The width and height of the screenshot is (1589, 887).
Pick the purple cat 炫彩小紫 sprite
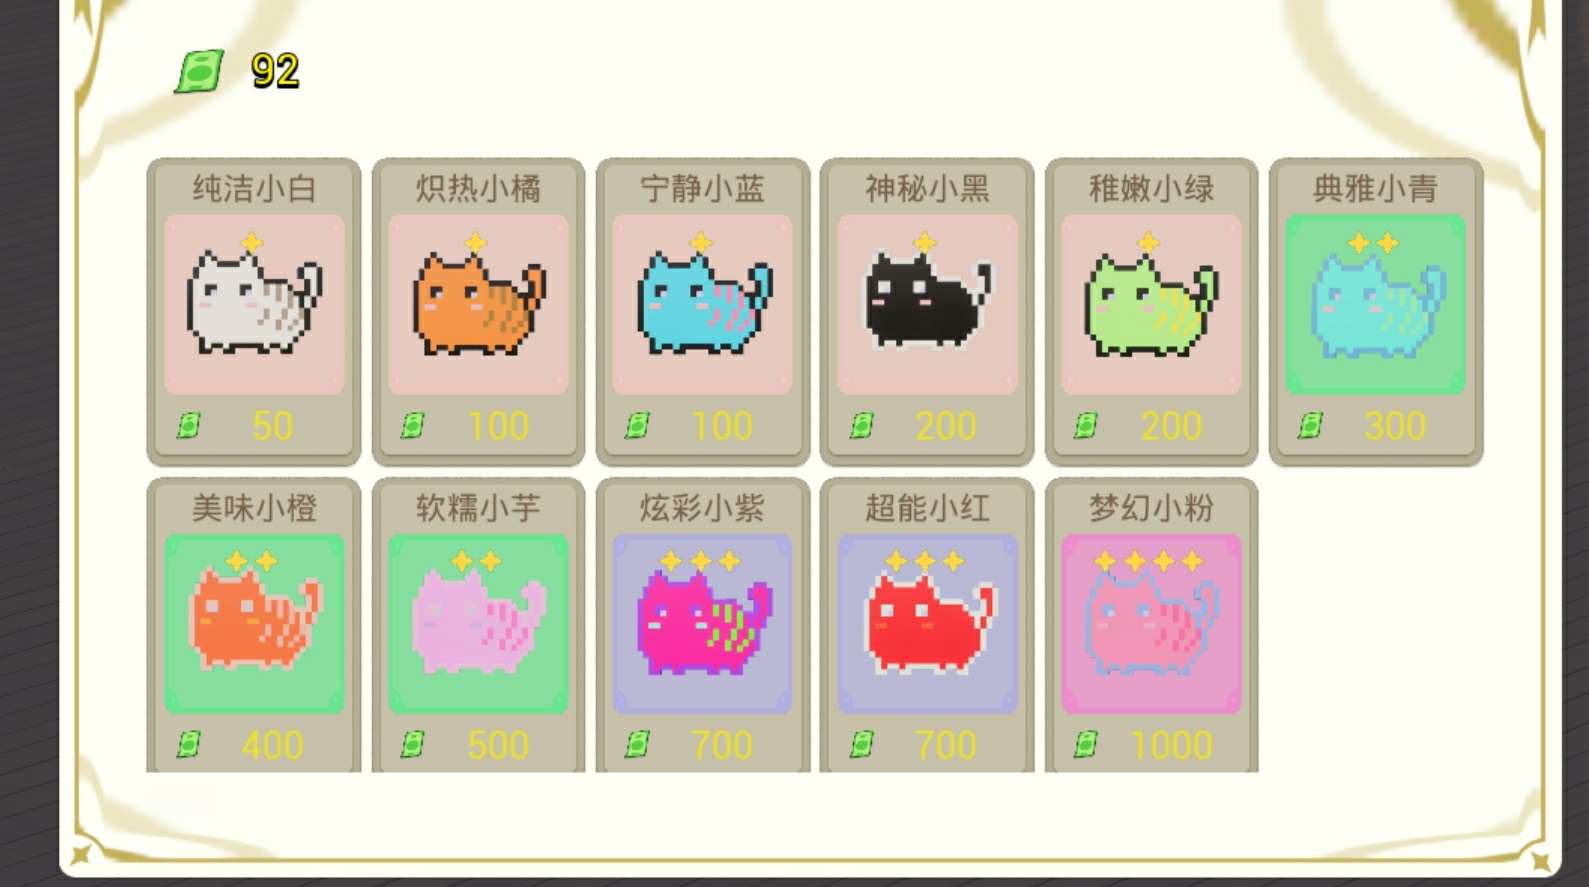tap(704, 621)
